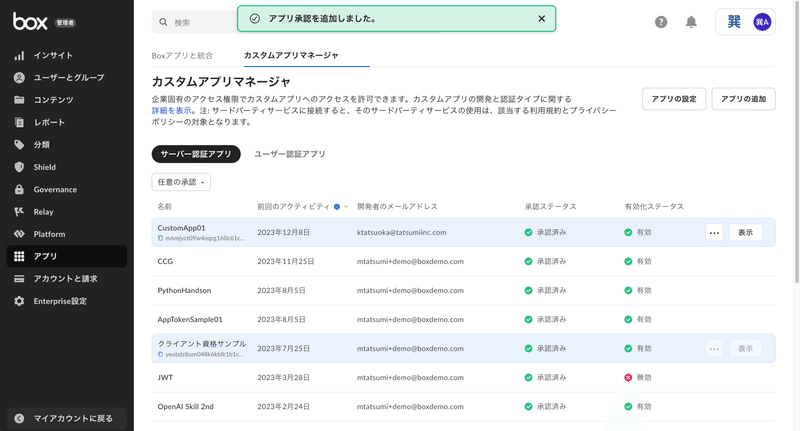The height and width of the screenshot is (431, 800).
Task: Click マイアカウントに戻る back button
Action: tap(66, 418)
